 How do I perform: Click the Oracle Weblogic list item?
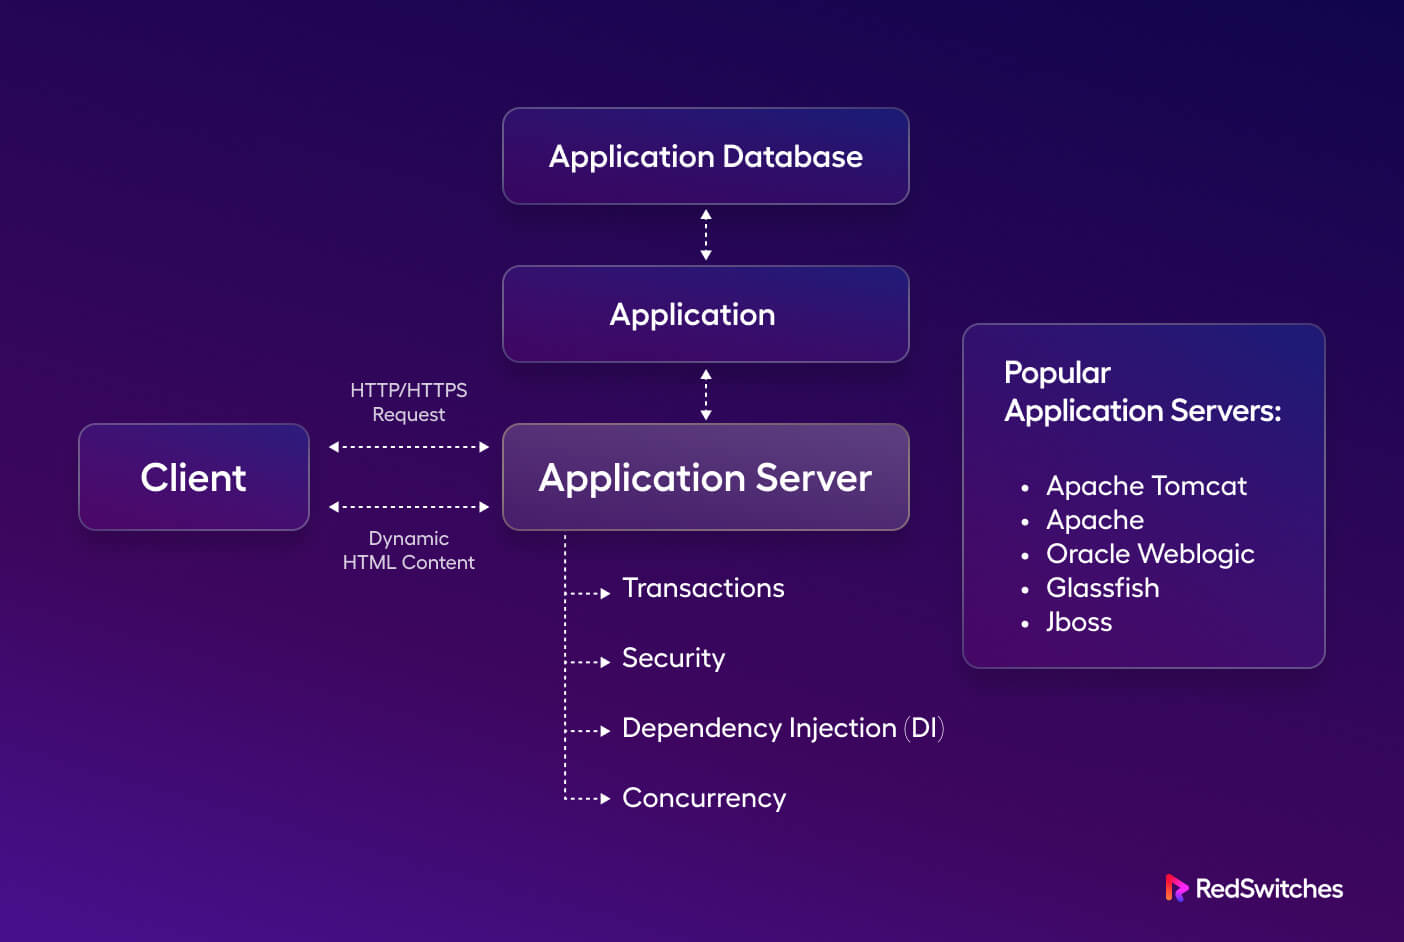click(1150, 554)
